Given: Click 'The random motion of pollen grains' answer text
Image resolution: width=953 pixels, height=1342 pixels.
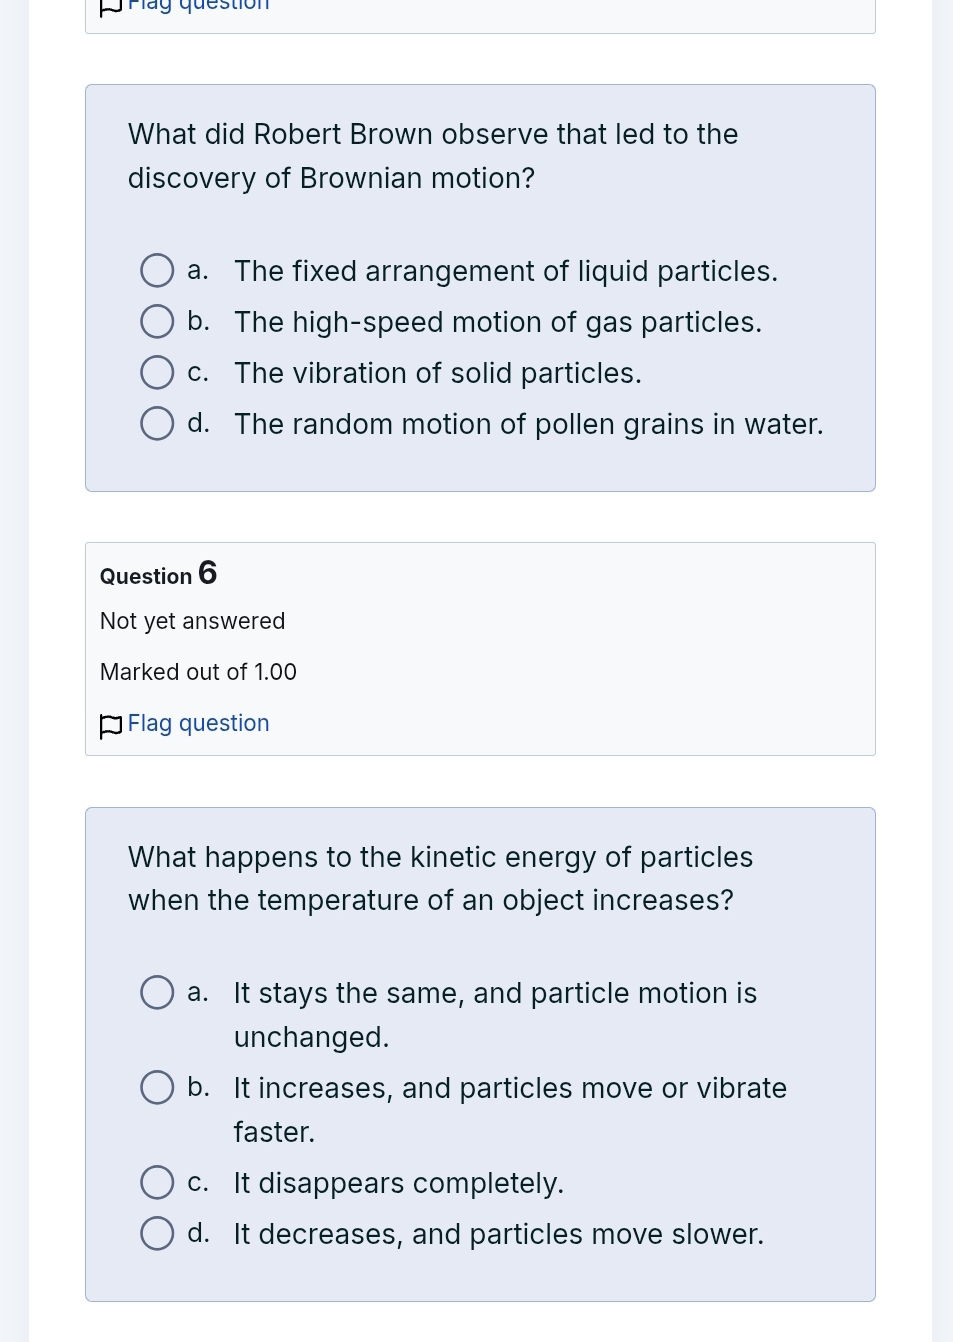Looking at the screenshot, I should click(528, 424).
